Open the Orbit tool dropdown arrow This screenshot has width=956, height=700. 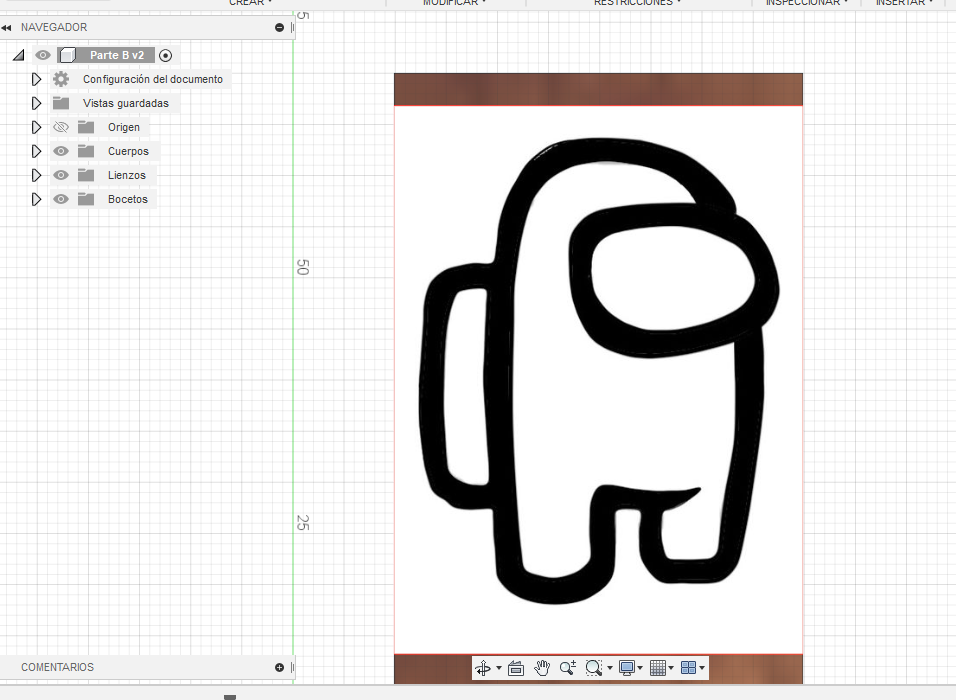499,668
